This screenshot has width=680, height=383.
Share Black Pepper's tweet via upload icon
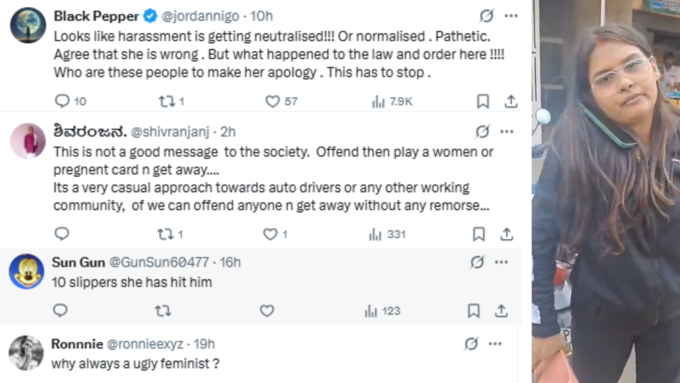click(x=511, y=101)
